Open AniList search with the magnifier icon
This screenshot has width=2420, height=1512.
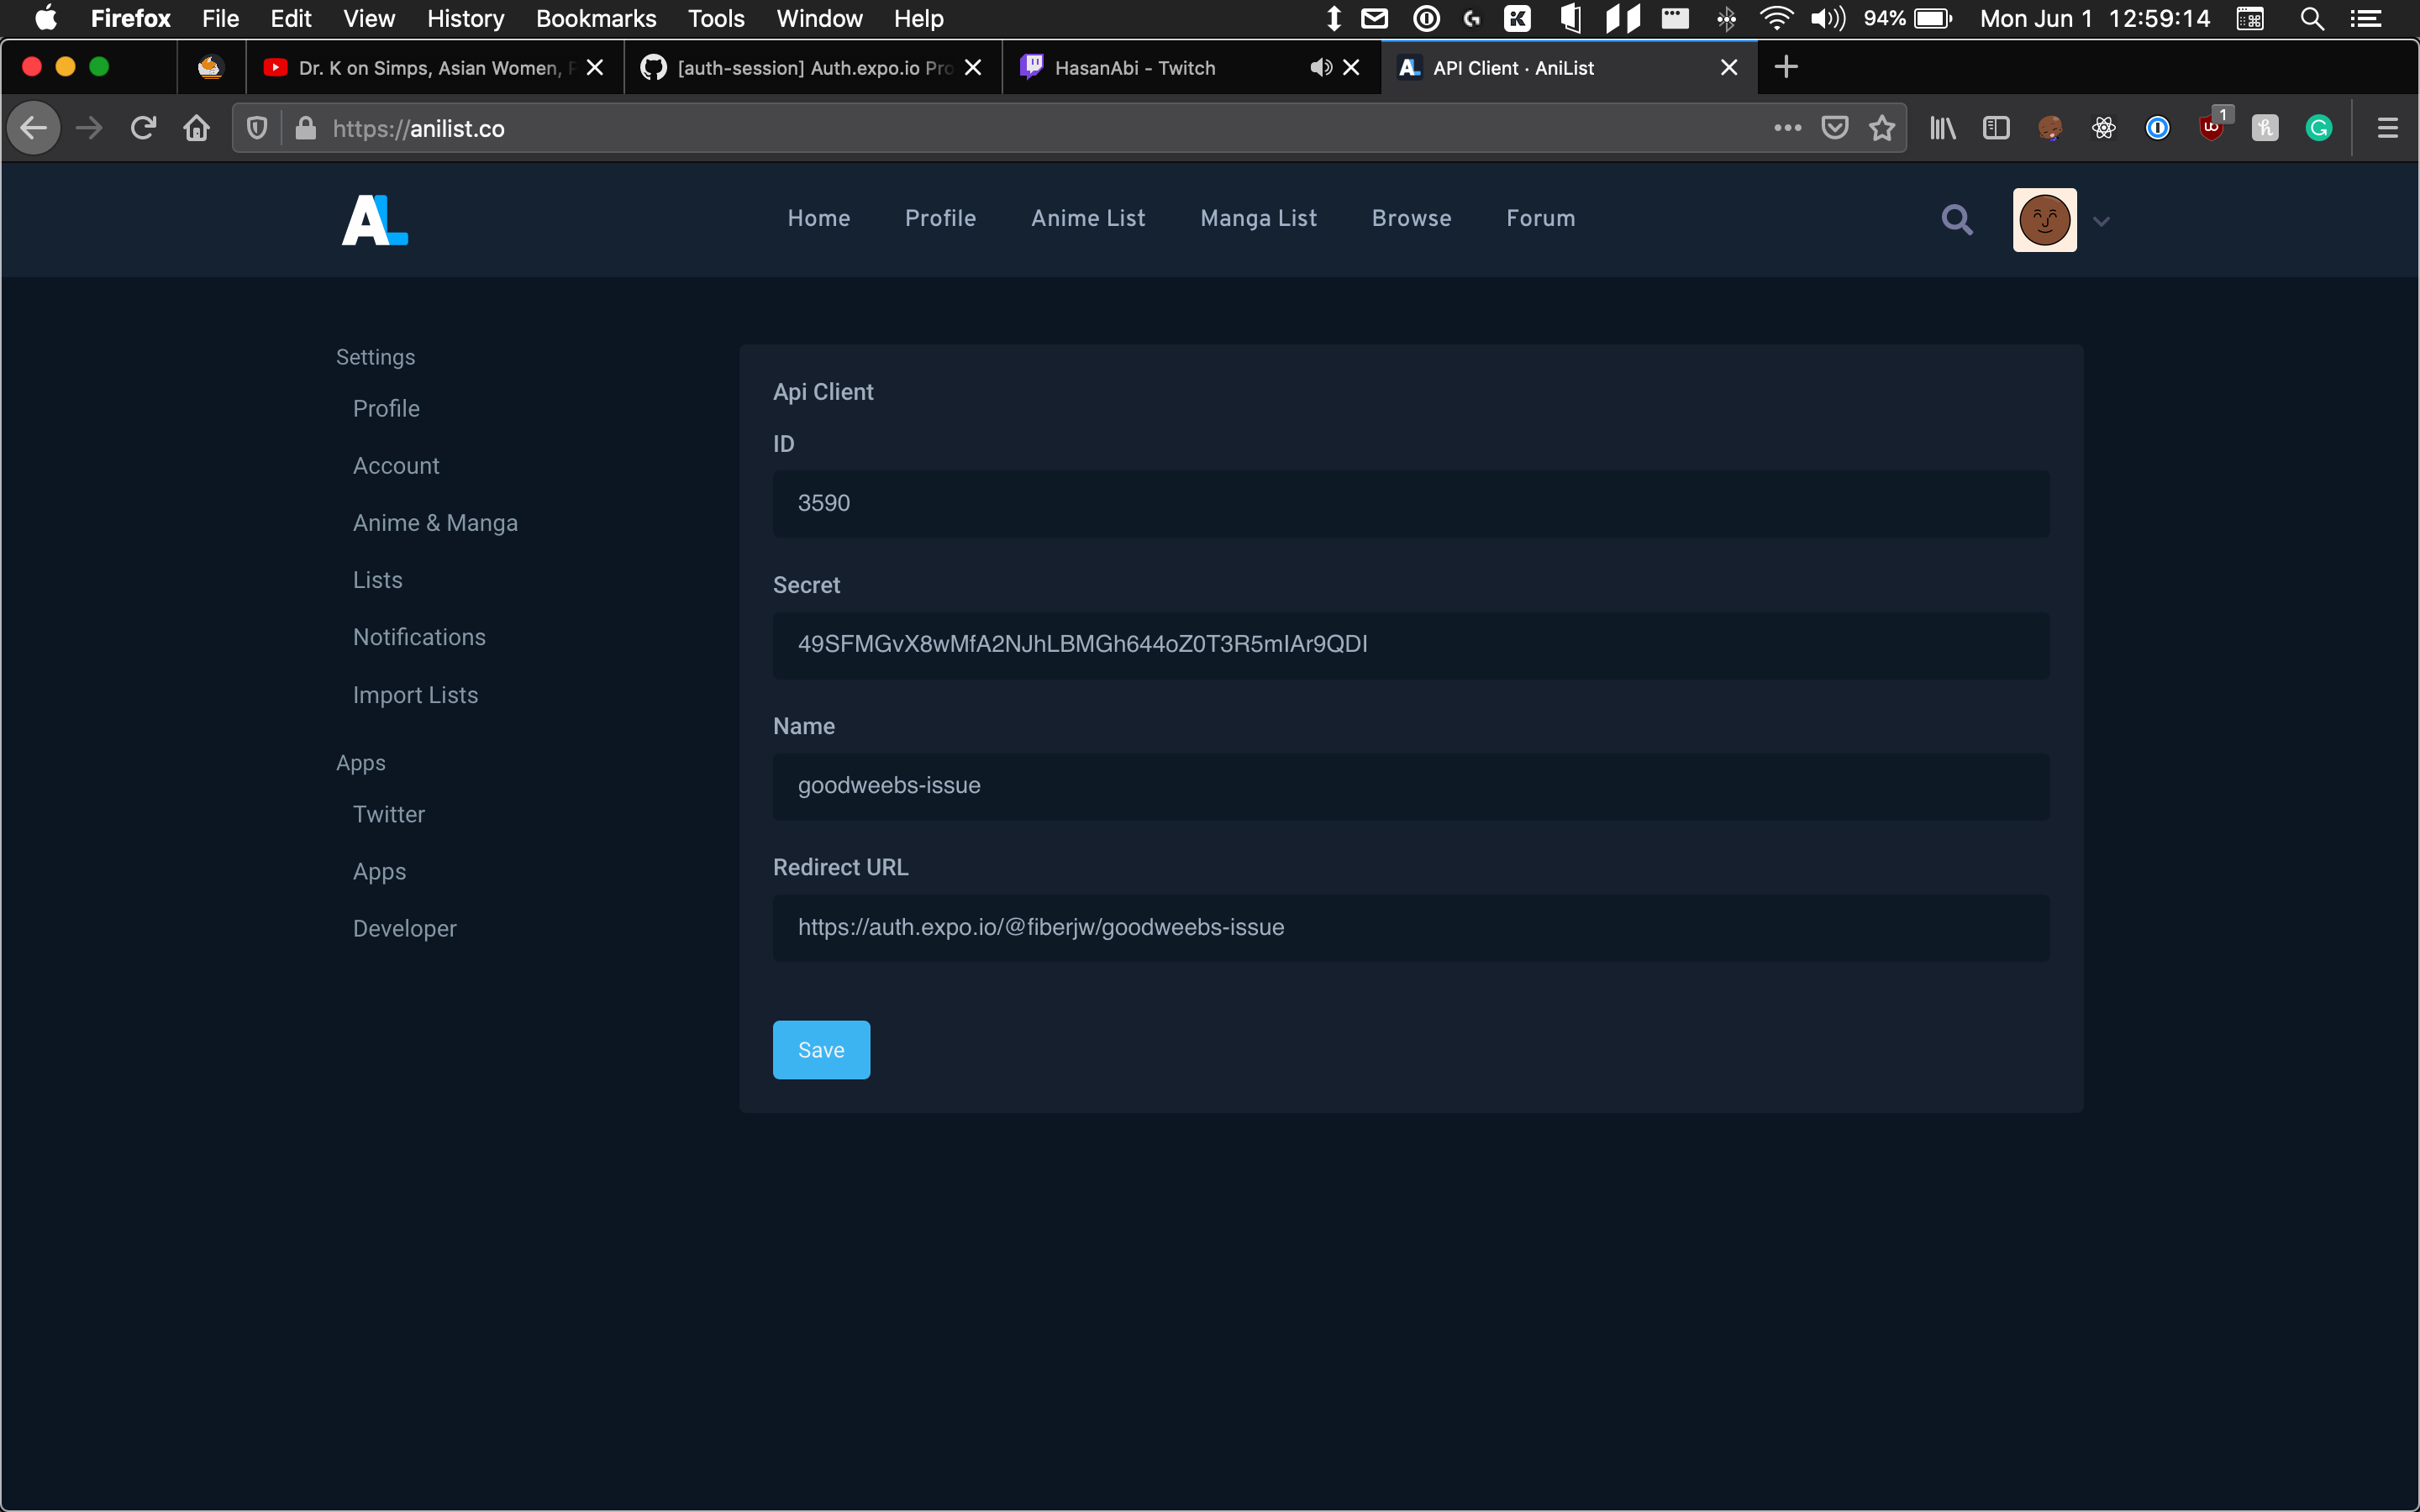[x=1956, y=219]
